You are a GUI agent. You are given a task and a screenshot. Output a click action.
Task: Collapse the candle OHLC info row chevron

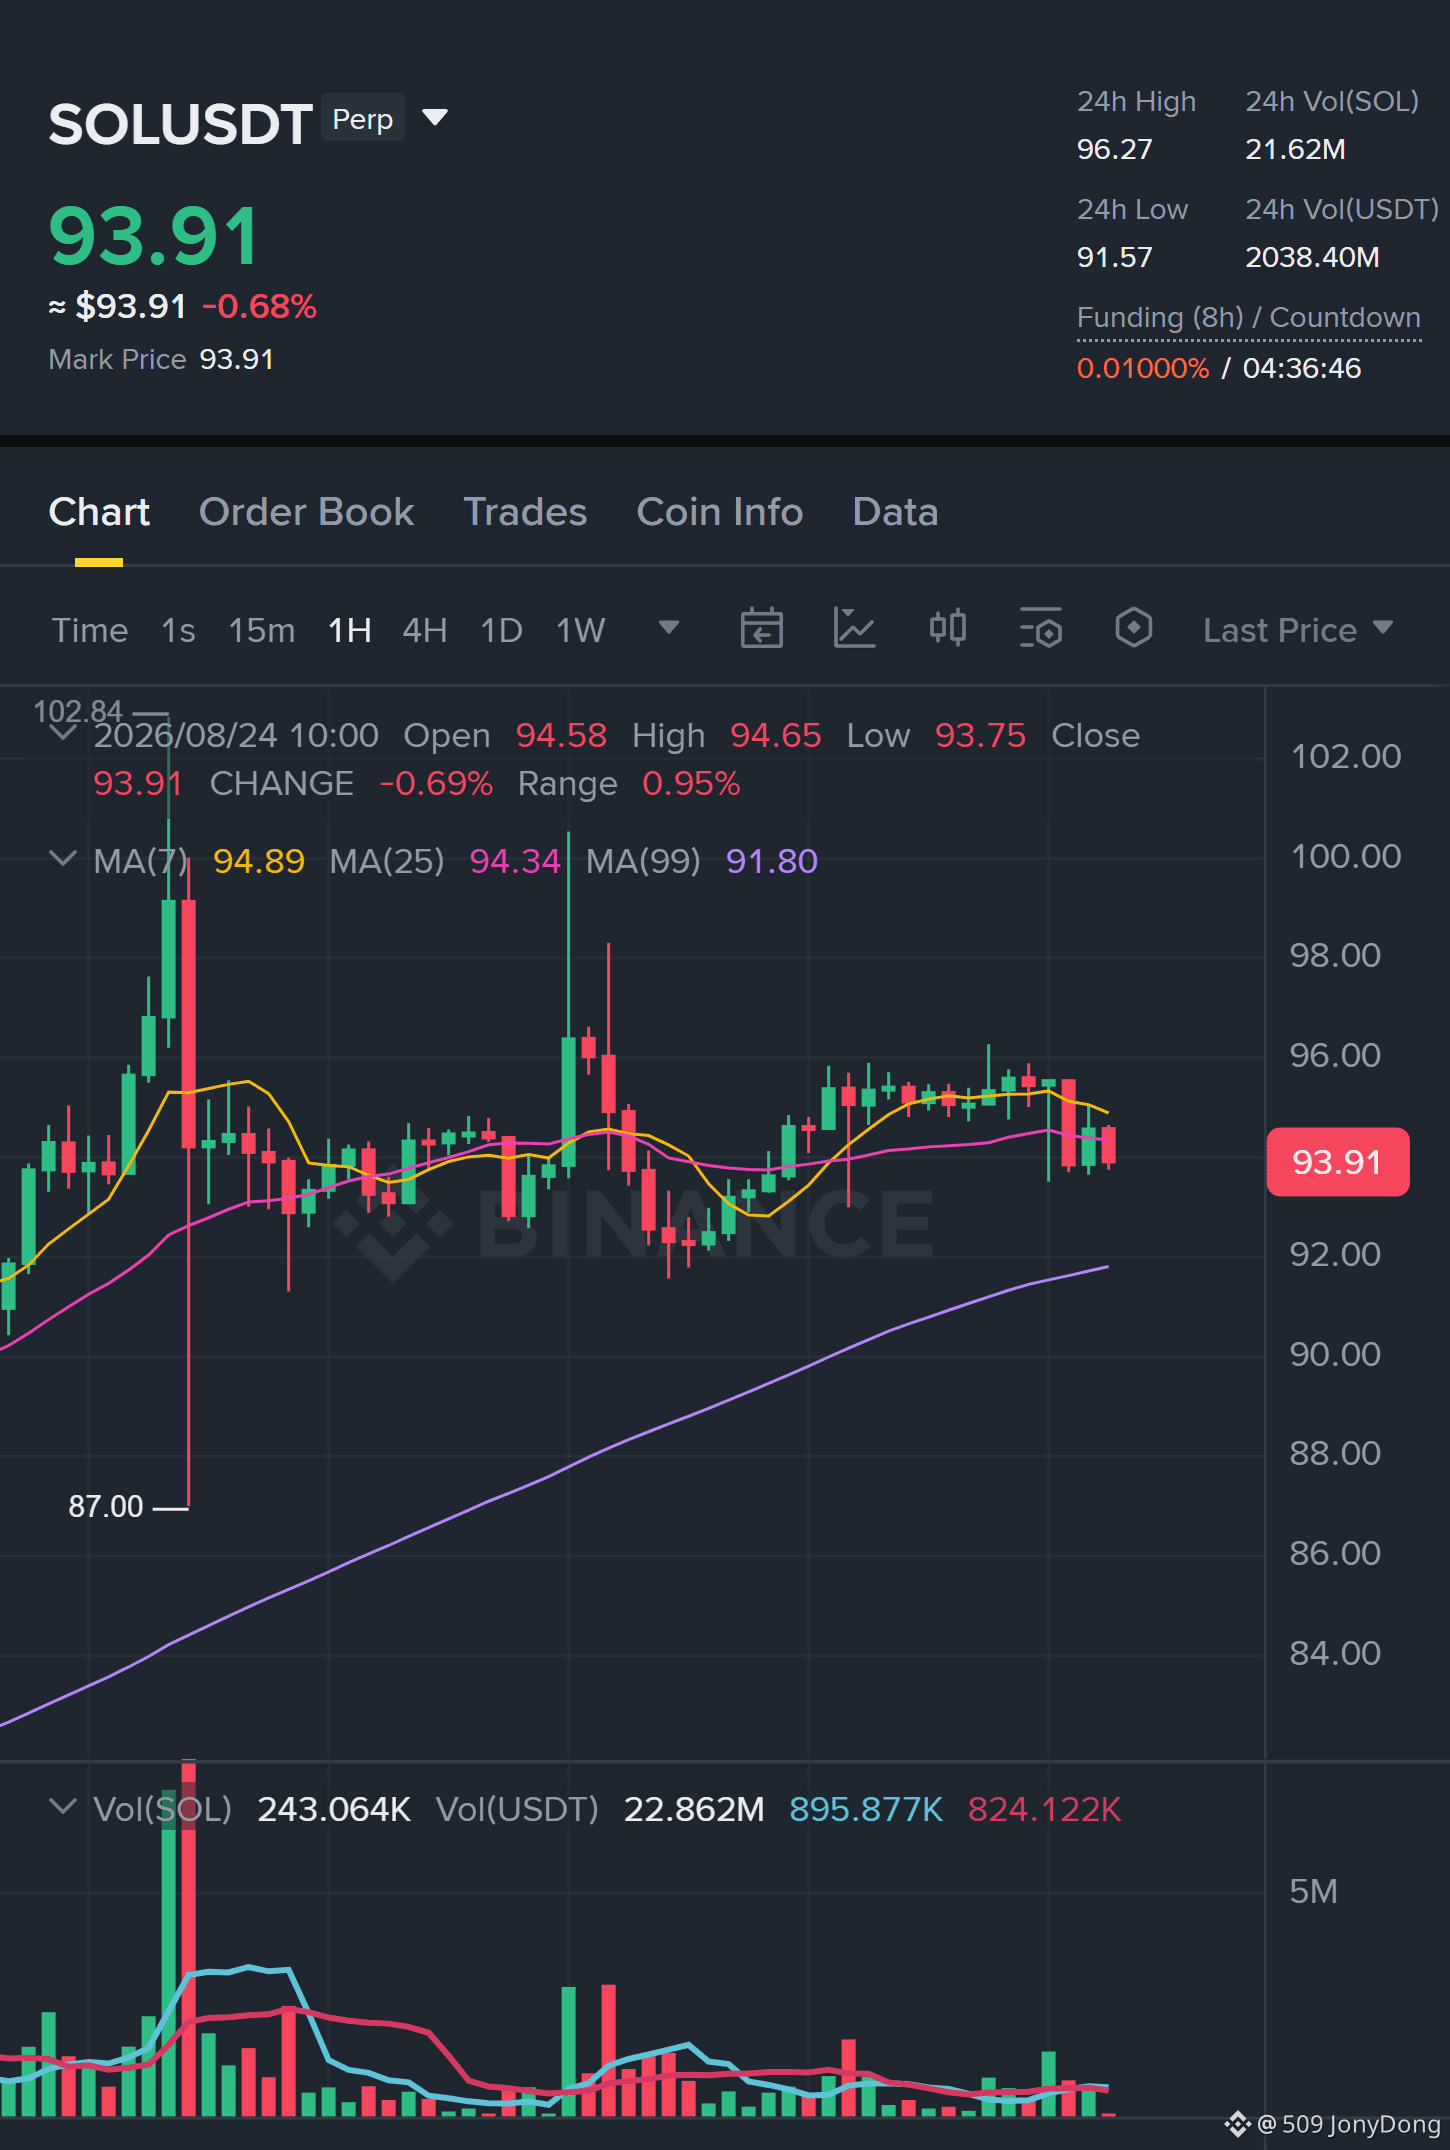(62, 734)
